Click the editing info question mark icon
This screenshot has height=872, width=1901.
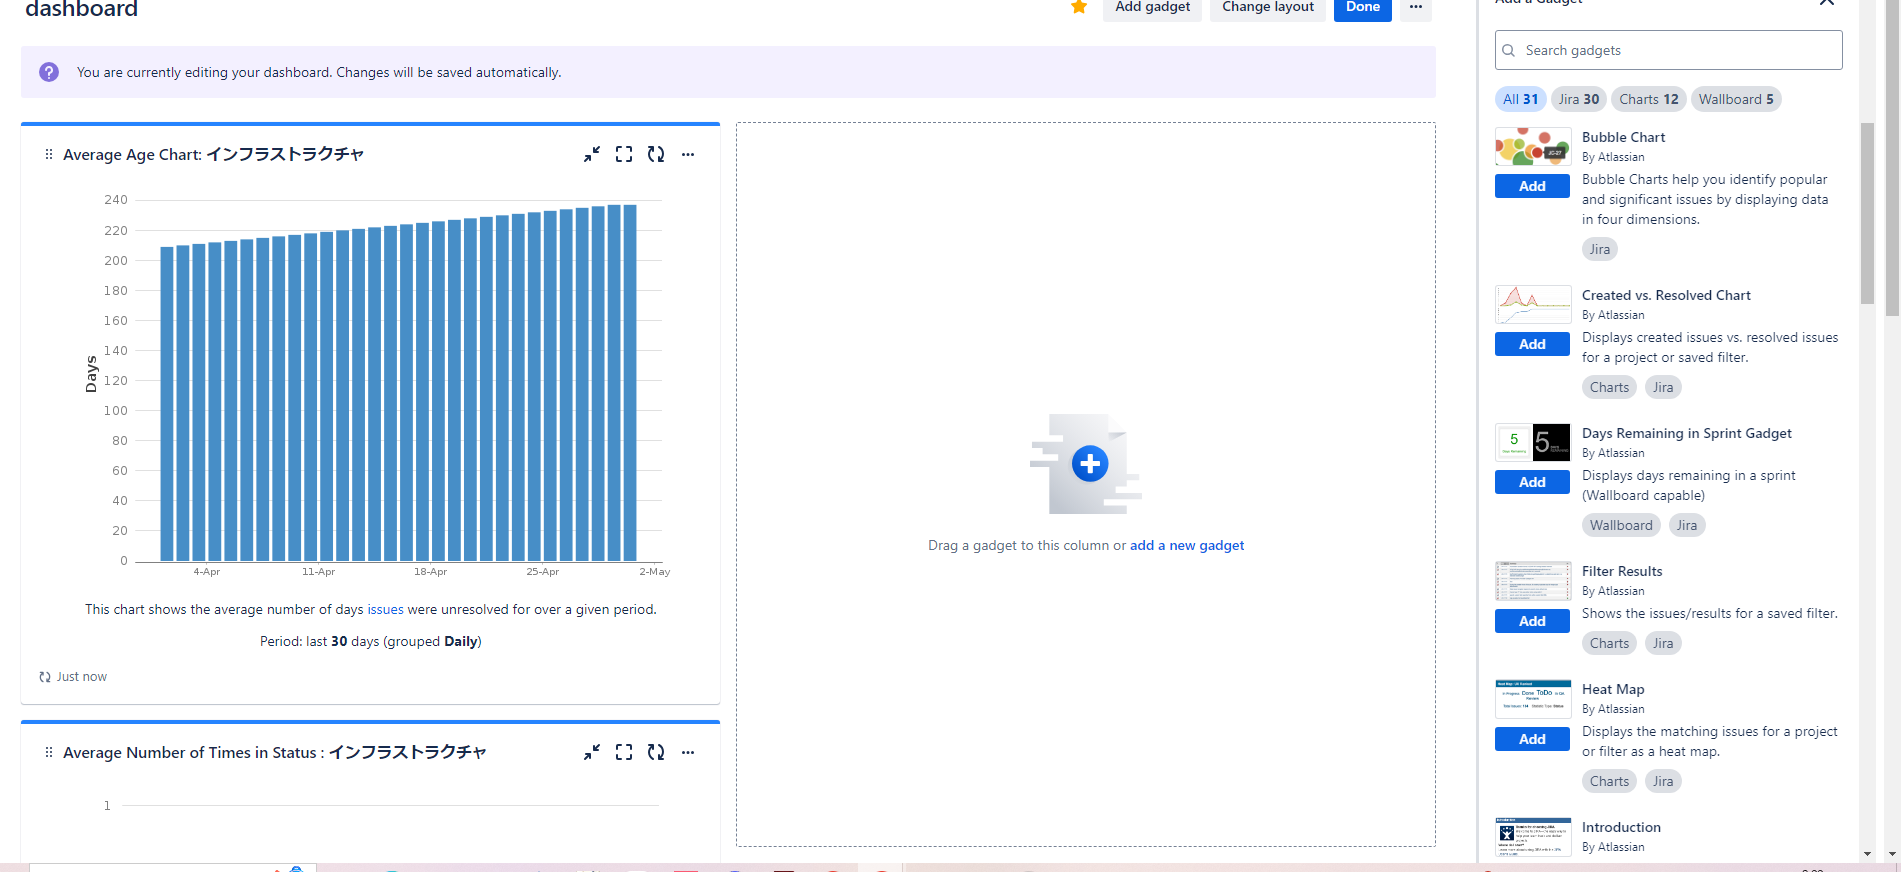[x=49, y=72]
